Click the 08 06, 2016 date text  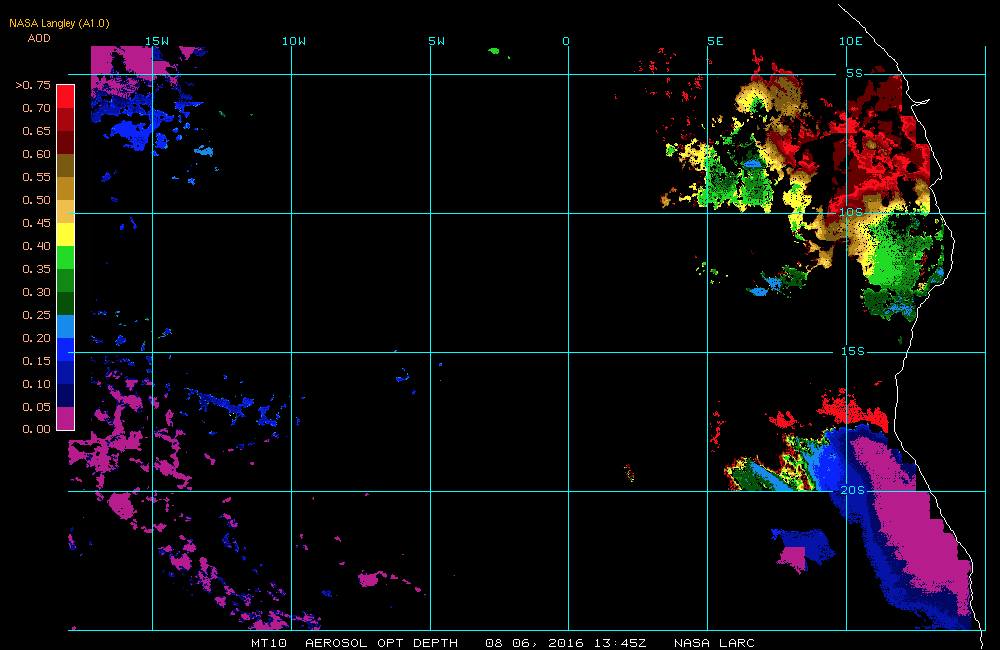tap(534, 643)
